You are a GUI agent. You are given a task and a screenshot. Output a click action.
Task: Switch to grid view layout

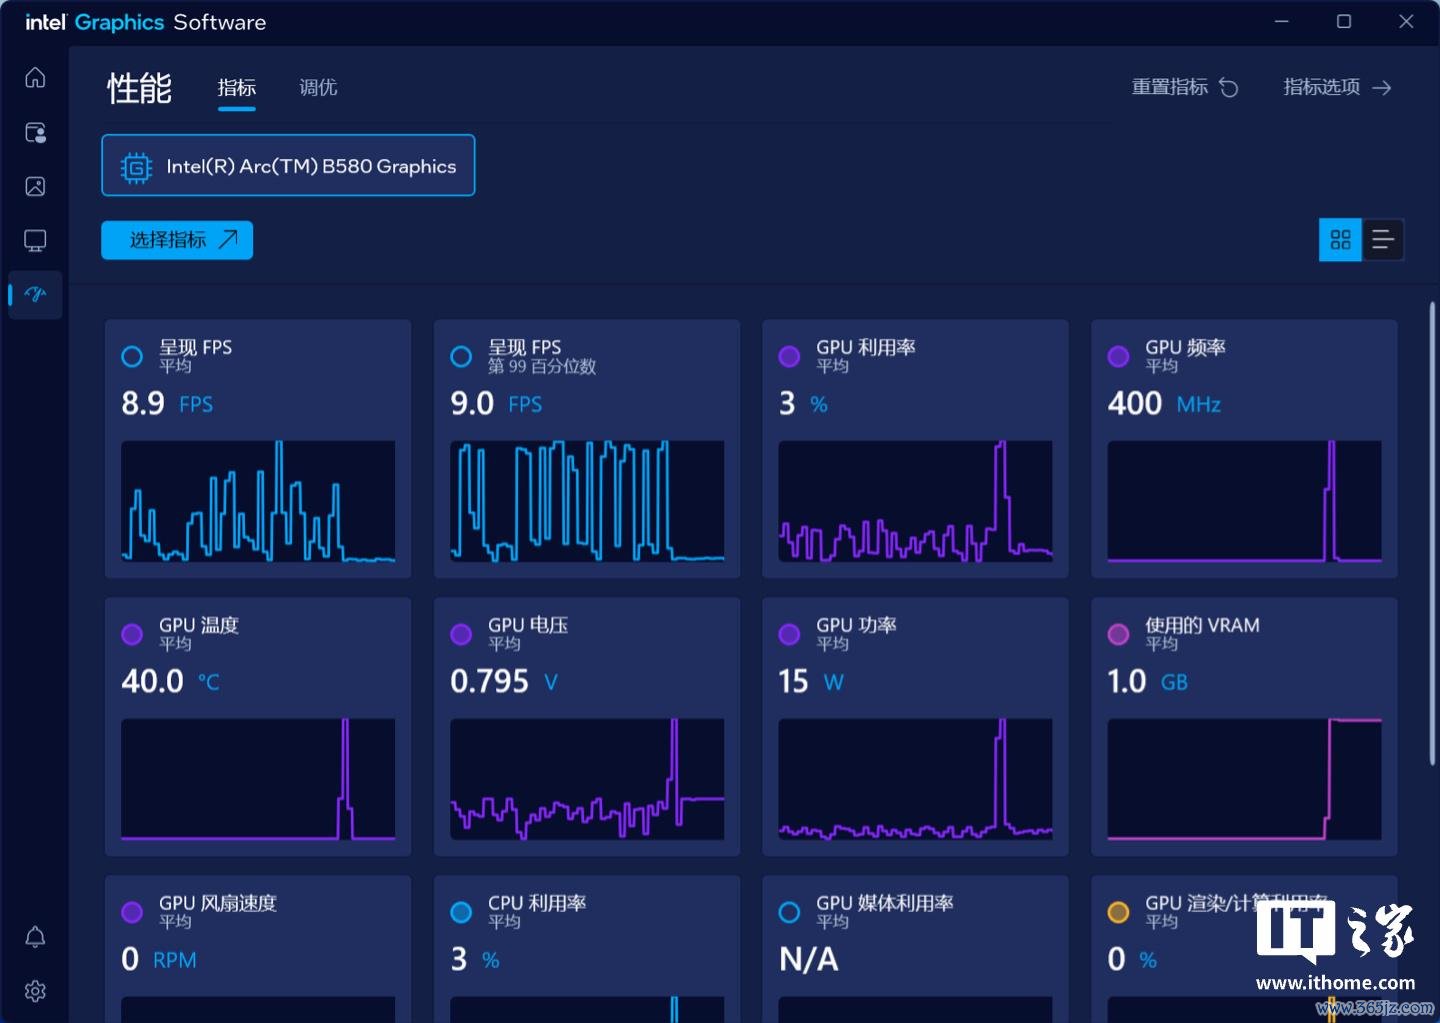click(x=1340, y=240)
